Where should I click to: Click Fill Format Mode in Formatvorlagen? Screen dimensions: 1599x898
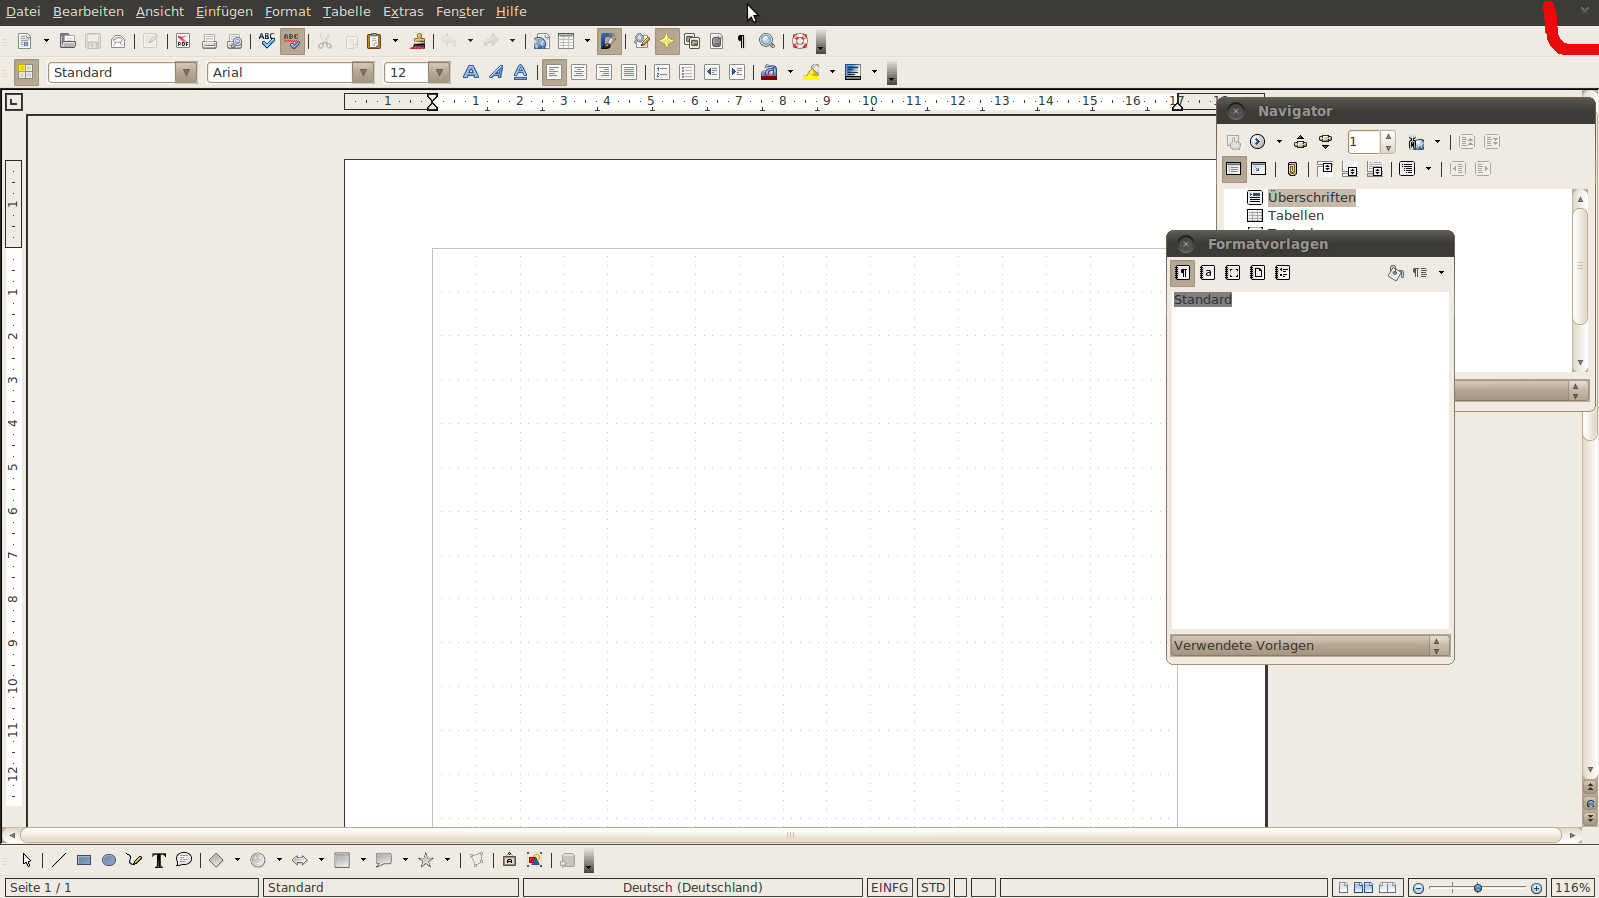[x=1395, y=273]
